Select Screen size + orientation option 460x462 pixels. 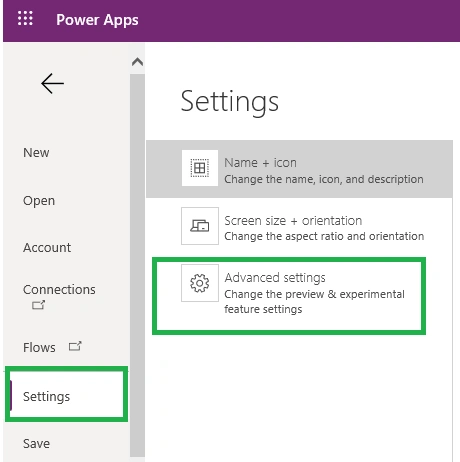point(299,227)
